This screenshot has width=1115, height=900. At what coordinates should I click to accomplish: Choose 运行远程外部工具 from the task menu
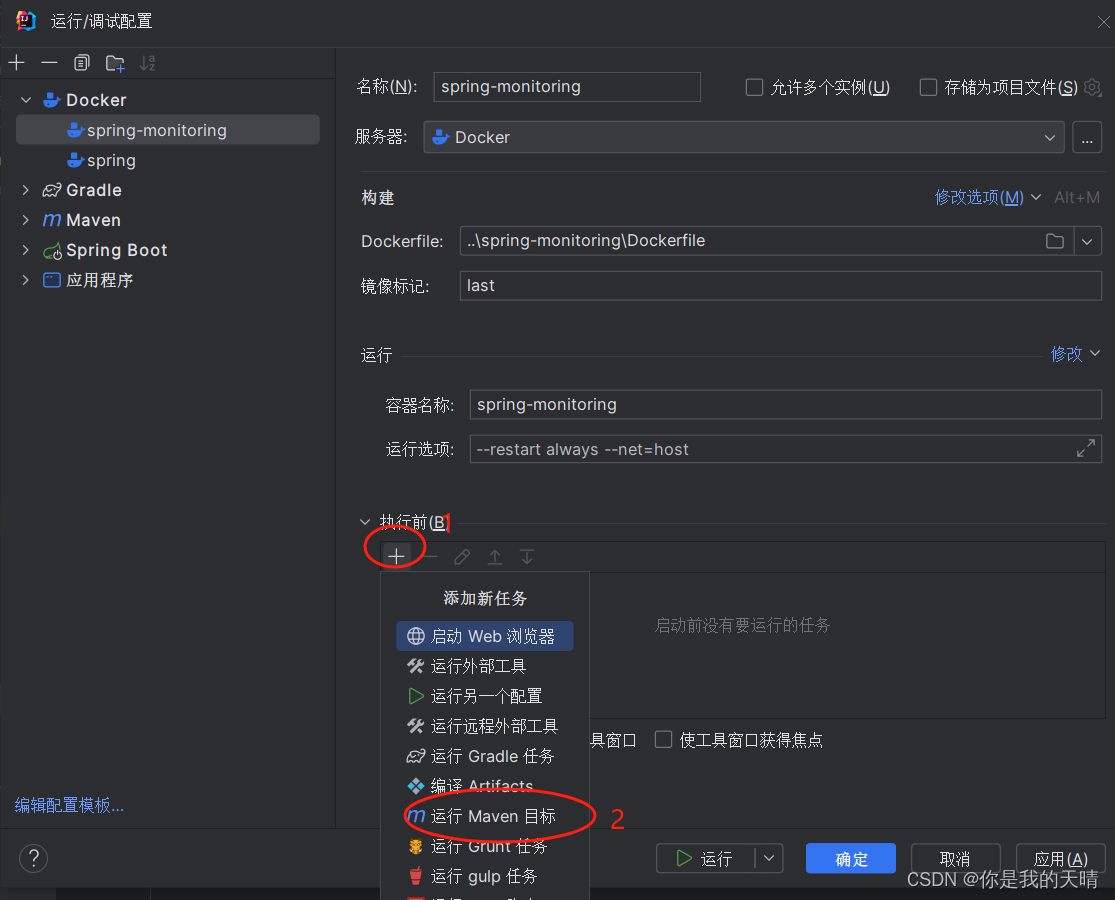point(485,726)
